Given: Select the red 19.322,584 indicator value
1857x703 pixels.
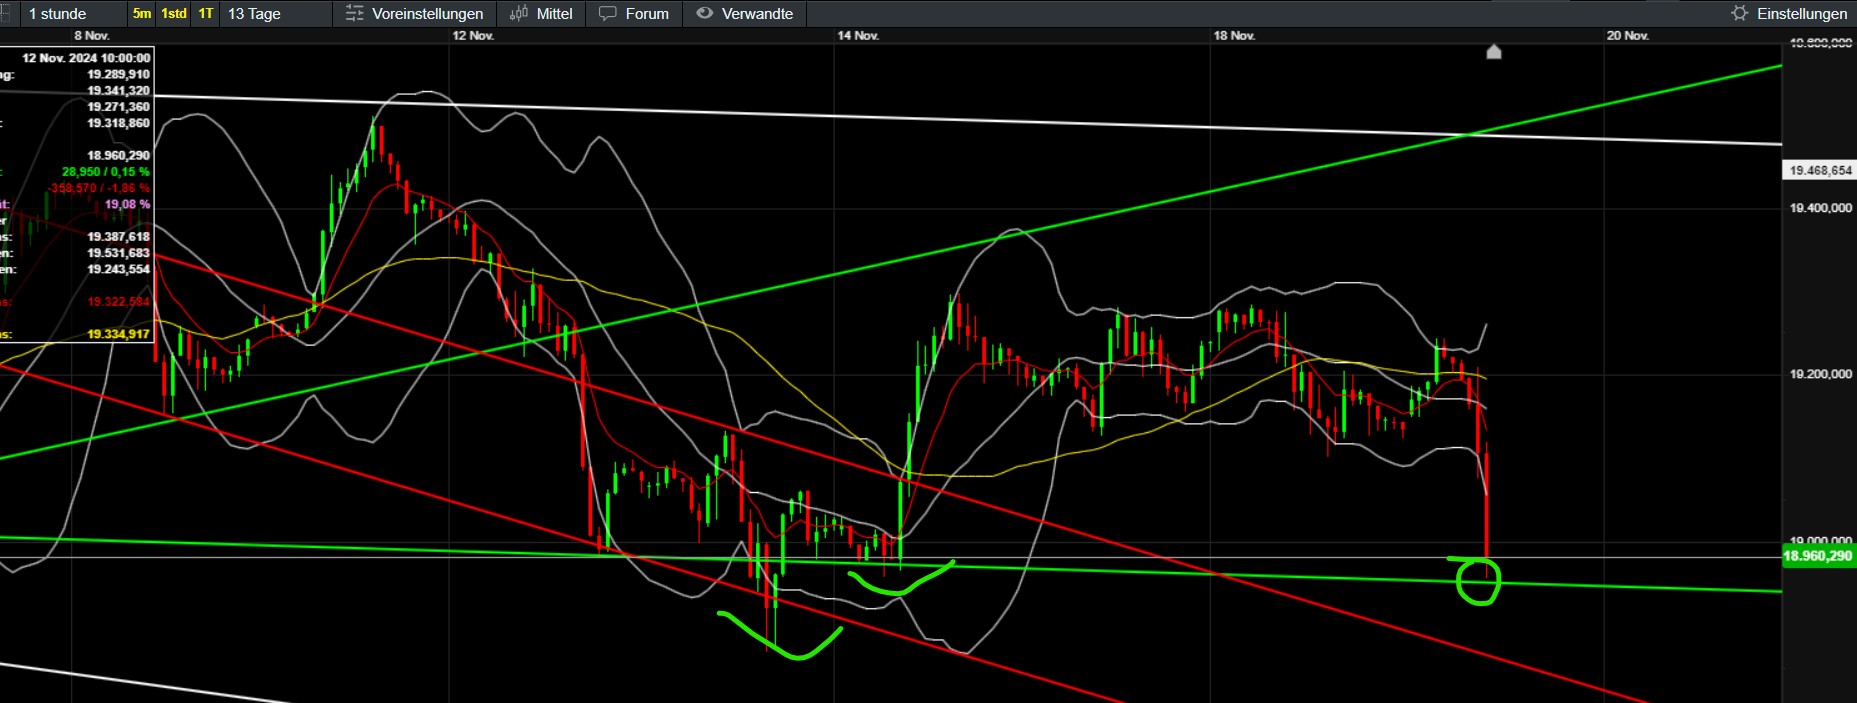Looking at the screenshot, I should coord(118,302).
